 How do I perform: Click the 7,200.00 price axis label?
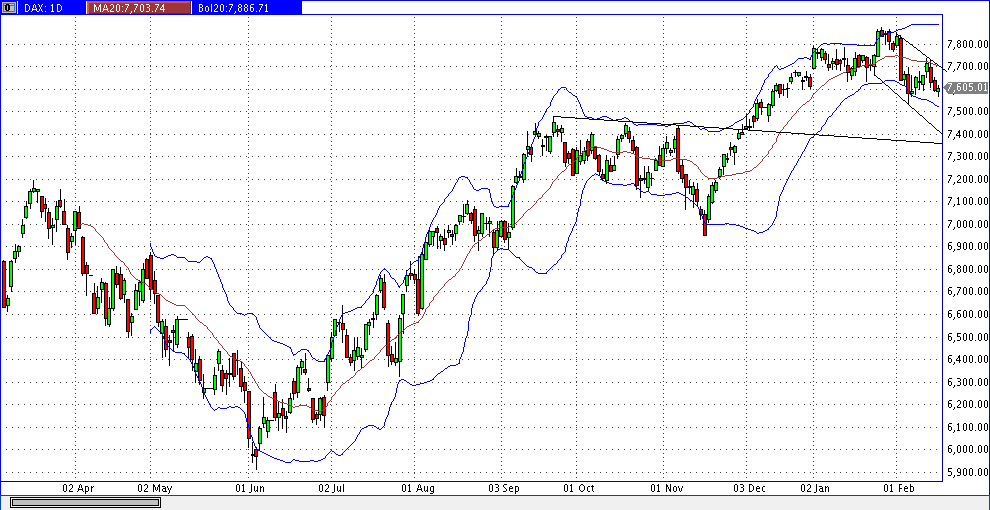click(967, 179)
